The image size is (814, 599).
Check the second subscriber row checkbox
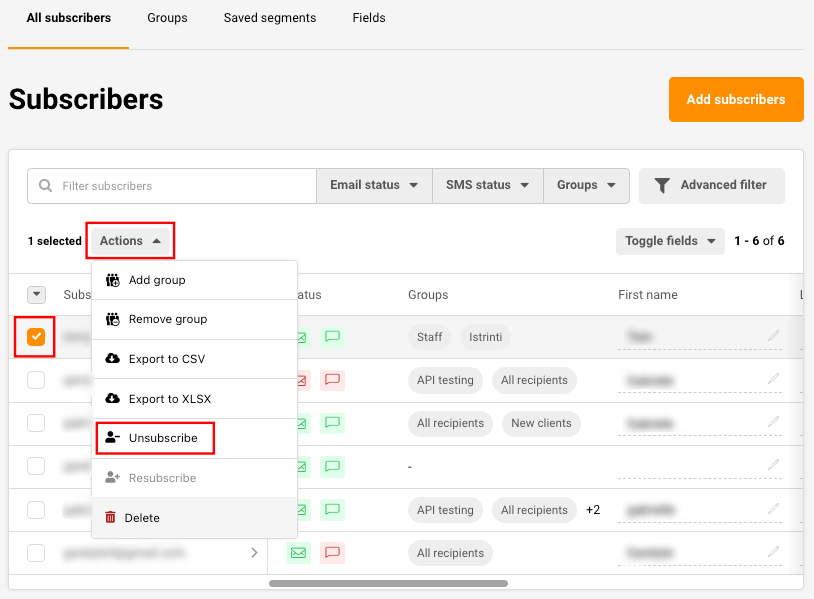(x=36, y=380)
